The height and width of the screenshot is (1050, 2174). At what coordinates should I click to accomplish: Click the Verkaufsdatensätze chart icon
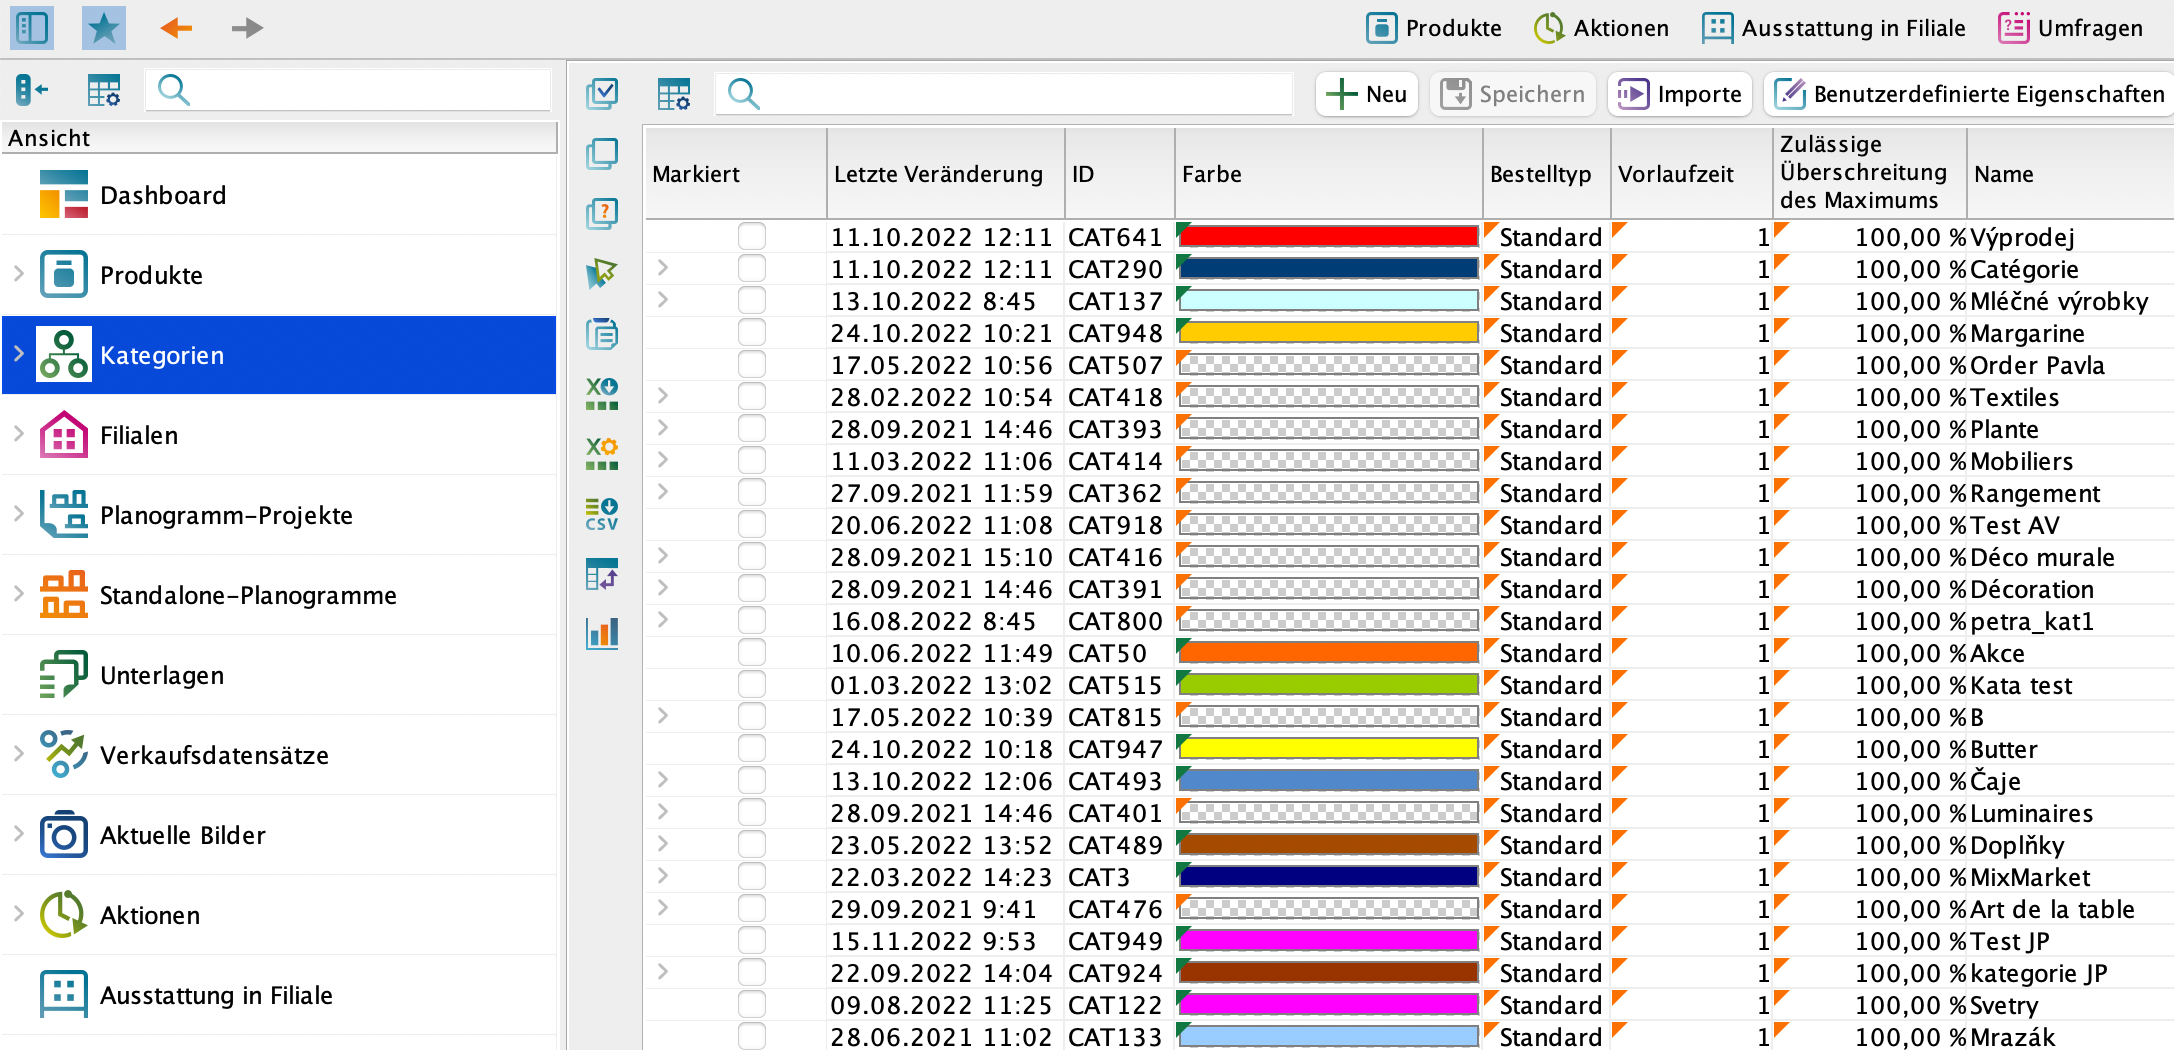(x=64, y=754)
